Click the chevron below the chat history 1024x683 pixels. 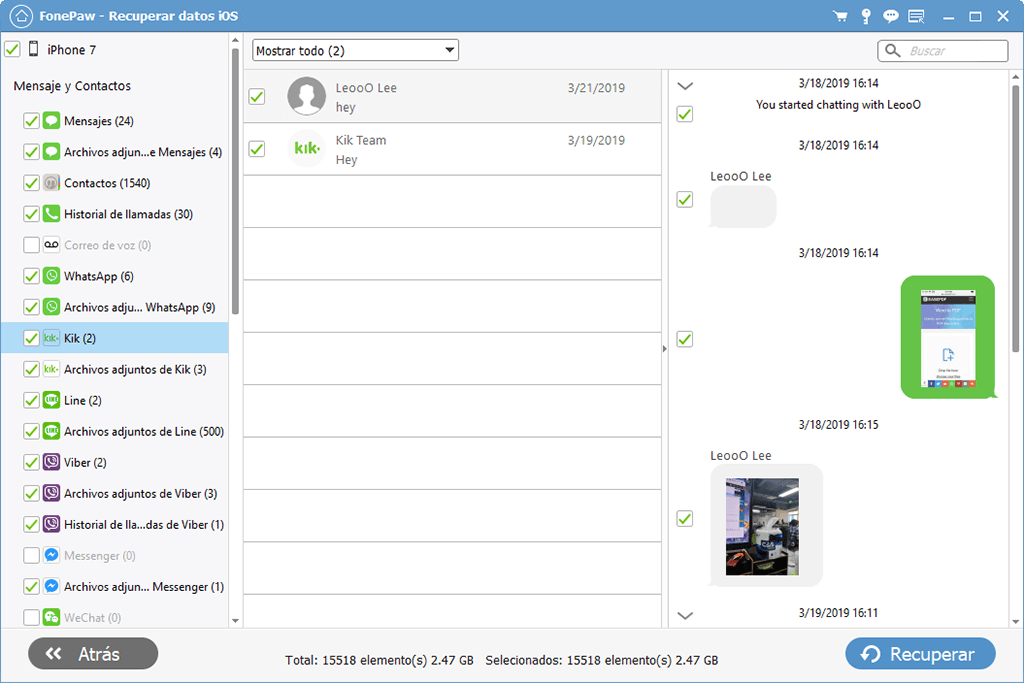(685, 615)
